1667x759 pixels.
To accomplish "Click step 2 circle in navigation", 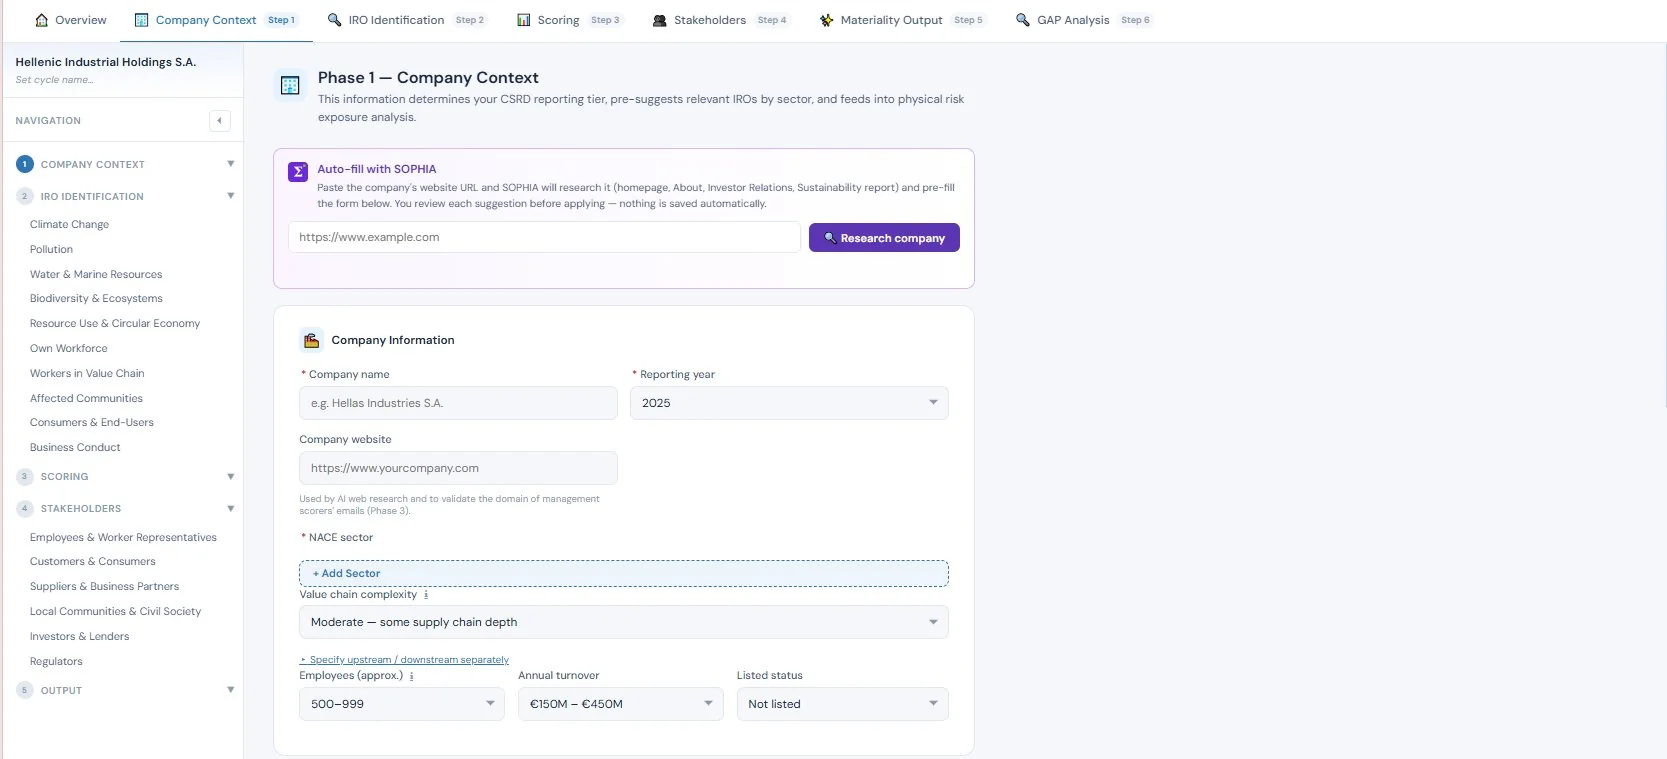I will click(25, 196).
